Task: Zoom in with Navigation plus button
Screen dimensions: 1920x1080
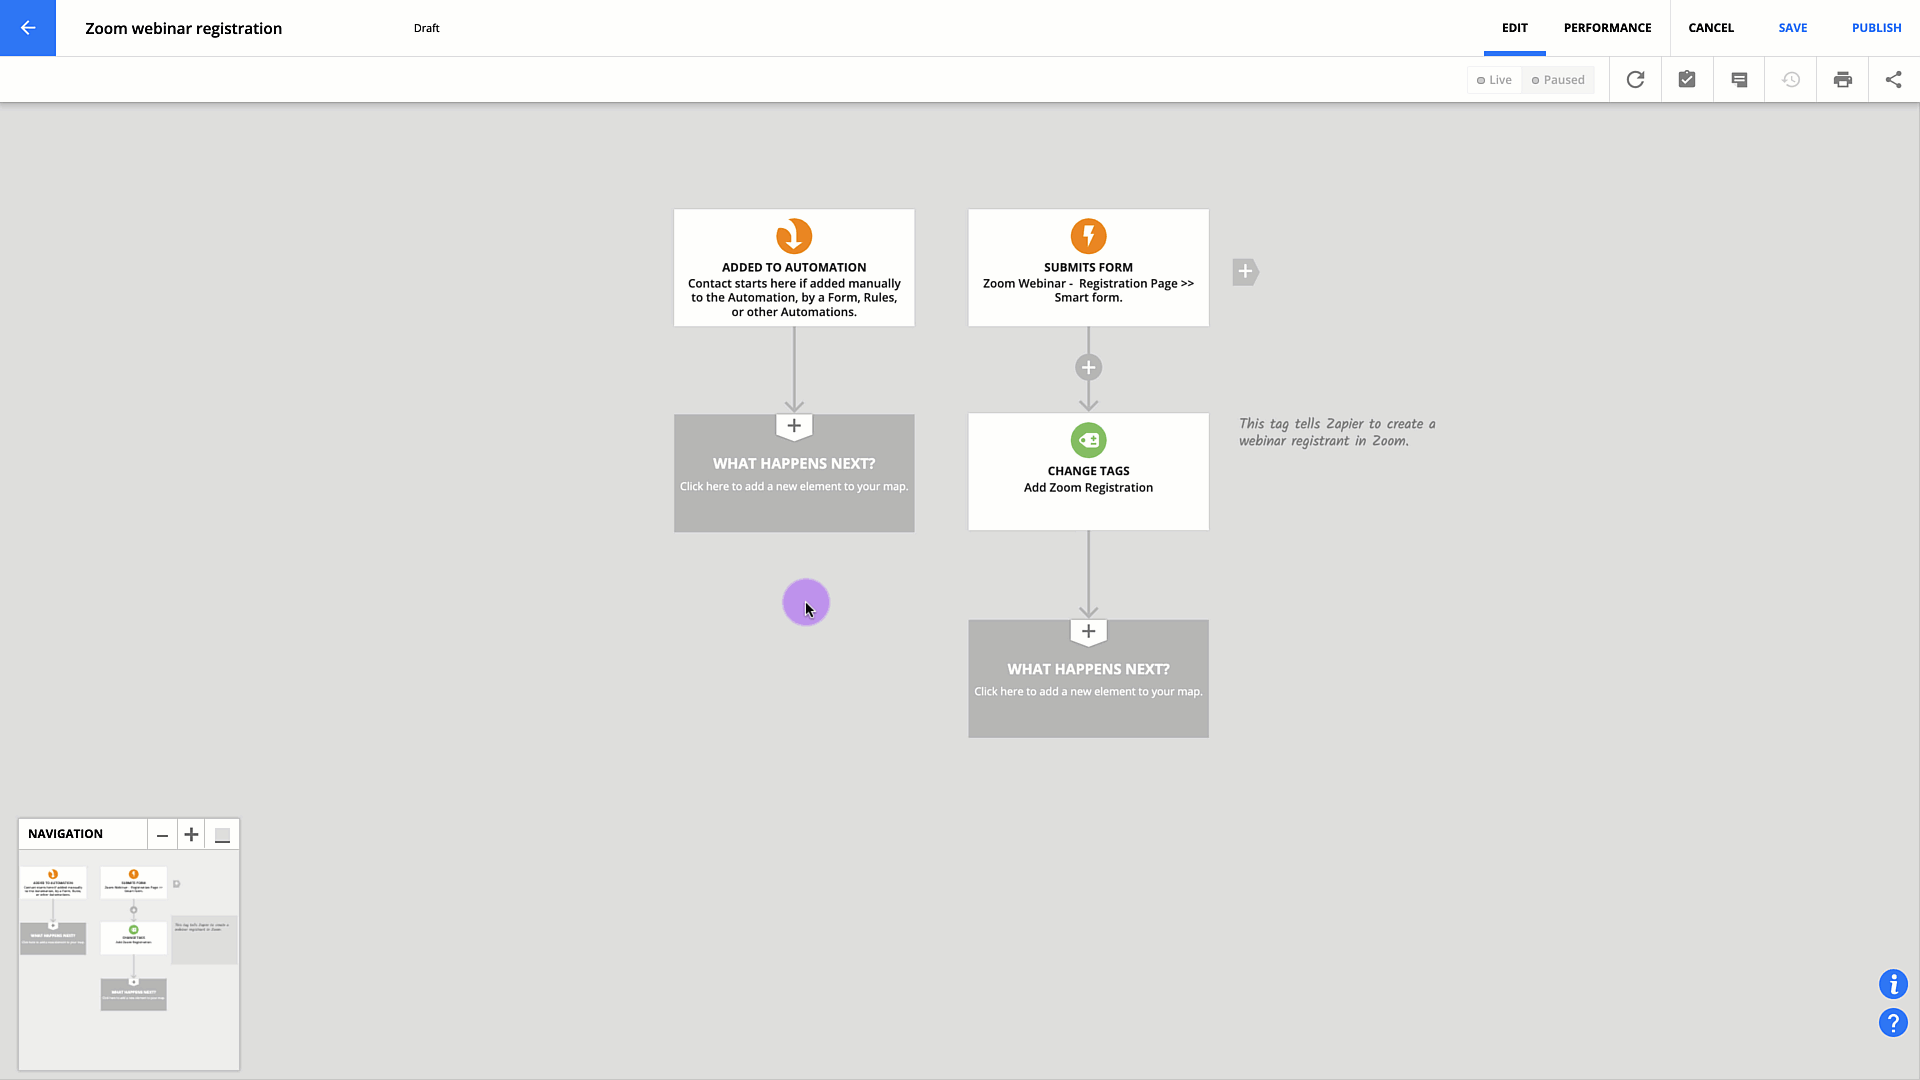Action: 191,834
